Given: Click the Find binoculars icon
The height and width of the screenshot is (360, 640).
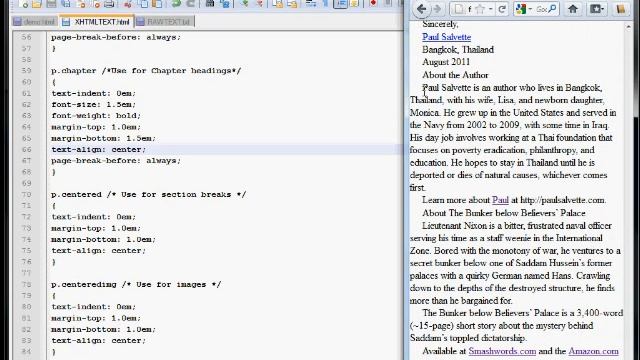Looking at the screenshot, I should point(210,4).
